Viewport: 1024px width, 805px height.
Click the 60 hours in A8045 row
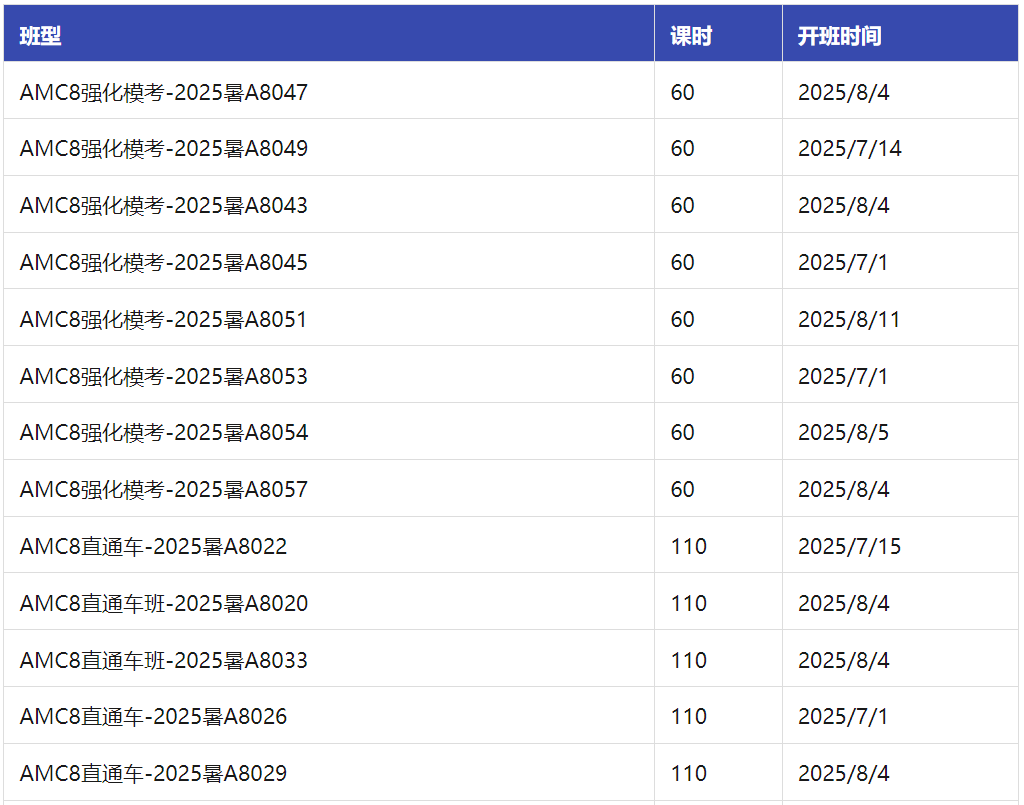[x=682, y=262]
